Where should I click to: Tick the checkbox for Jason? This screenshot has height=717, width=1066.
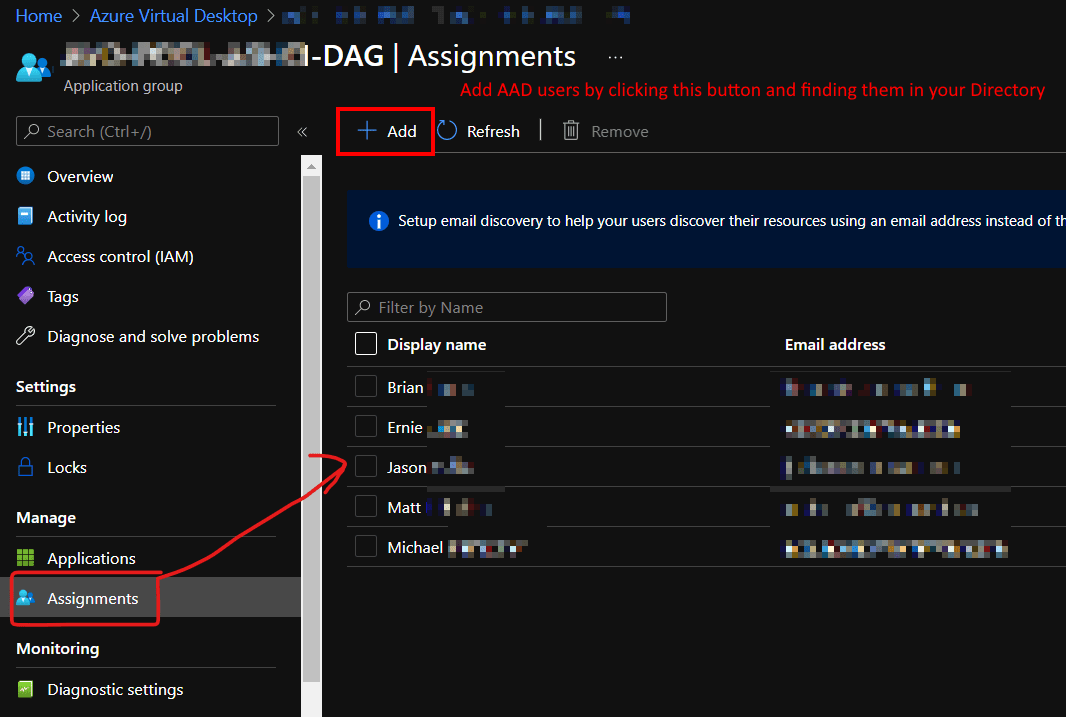coord(366,467)
